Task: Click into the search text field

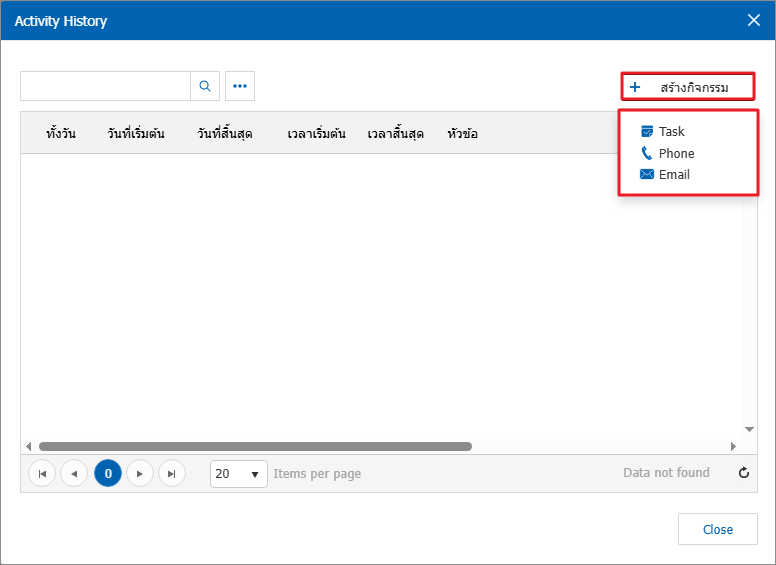Action: click(105, 86)
